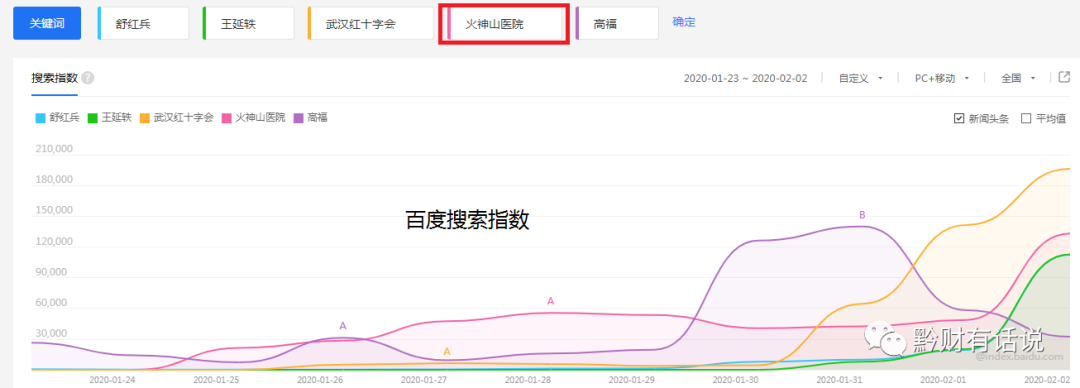This screenshot has height=388, width=1080.
Task: Uncheck the 新闻头条 checkbox
Action: tap(959, 118)
